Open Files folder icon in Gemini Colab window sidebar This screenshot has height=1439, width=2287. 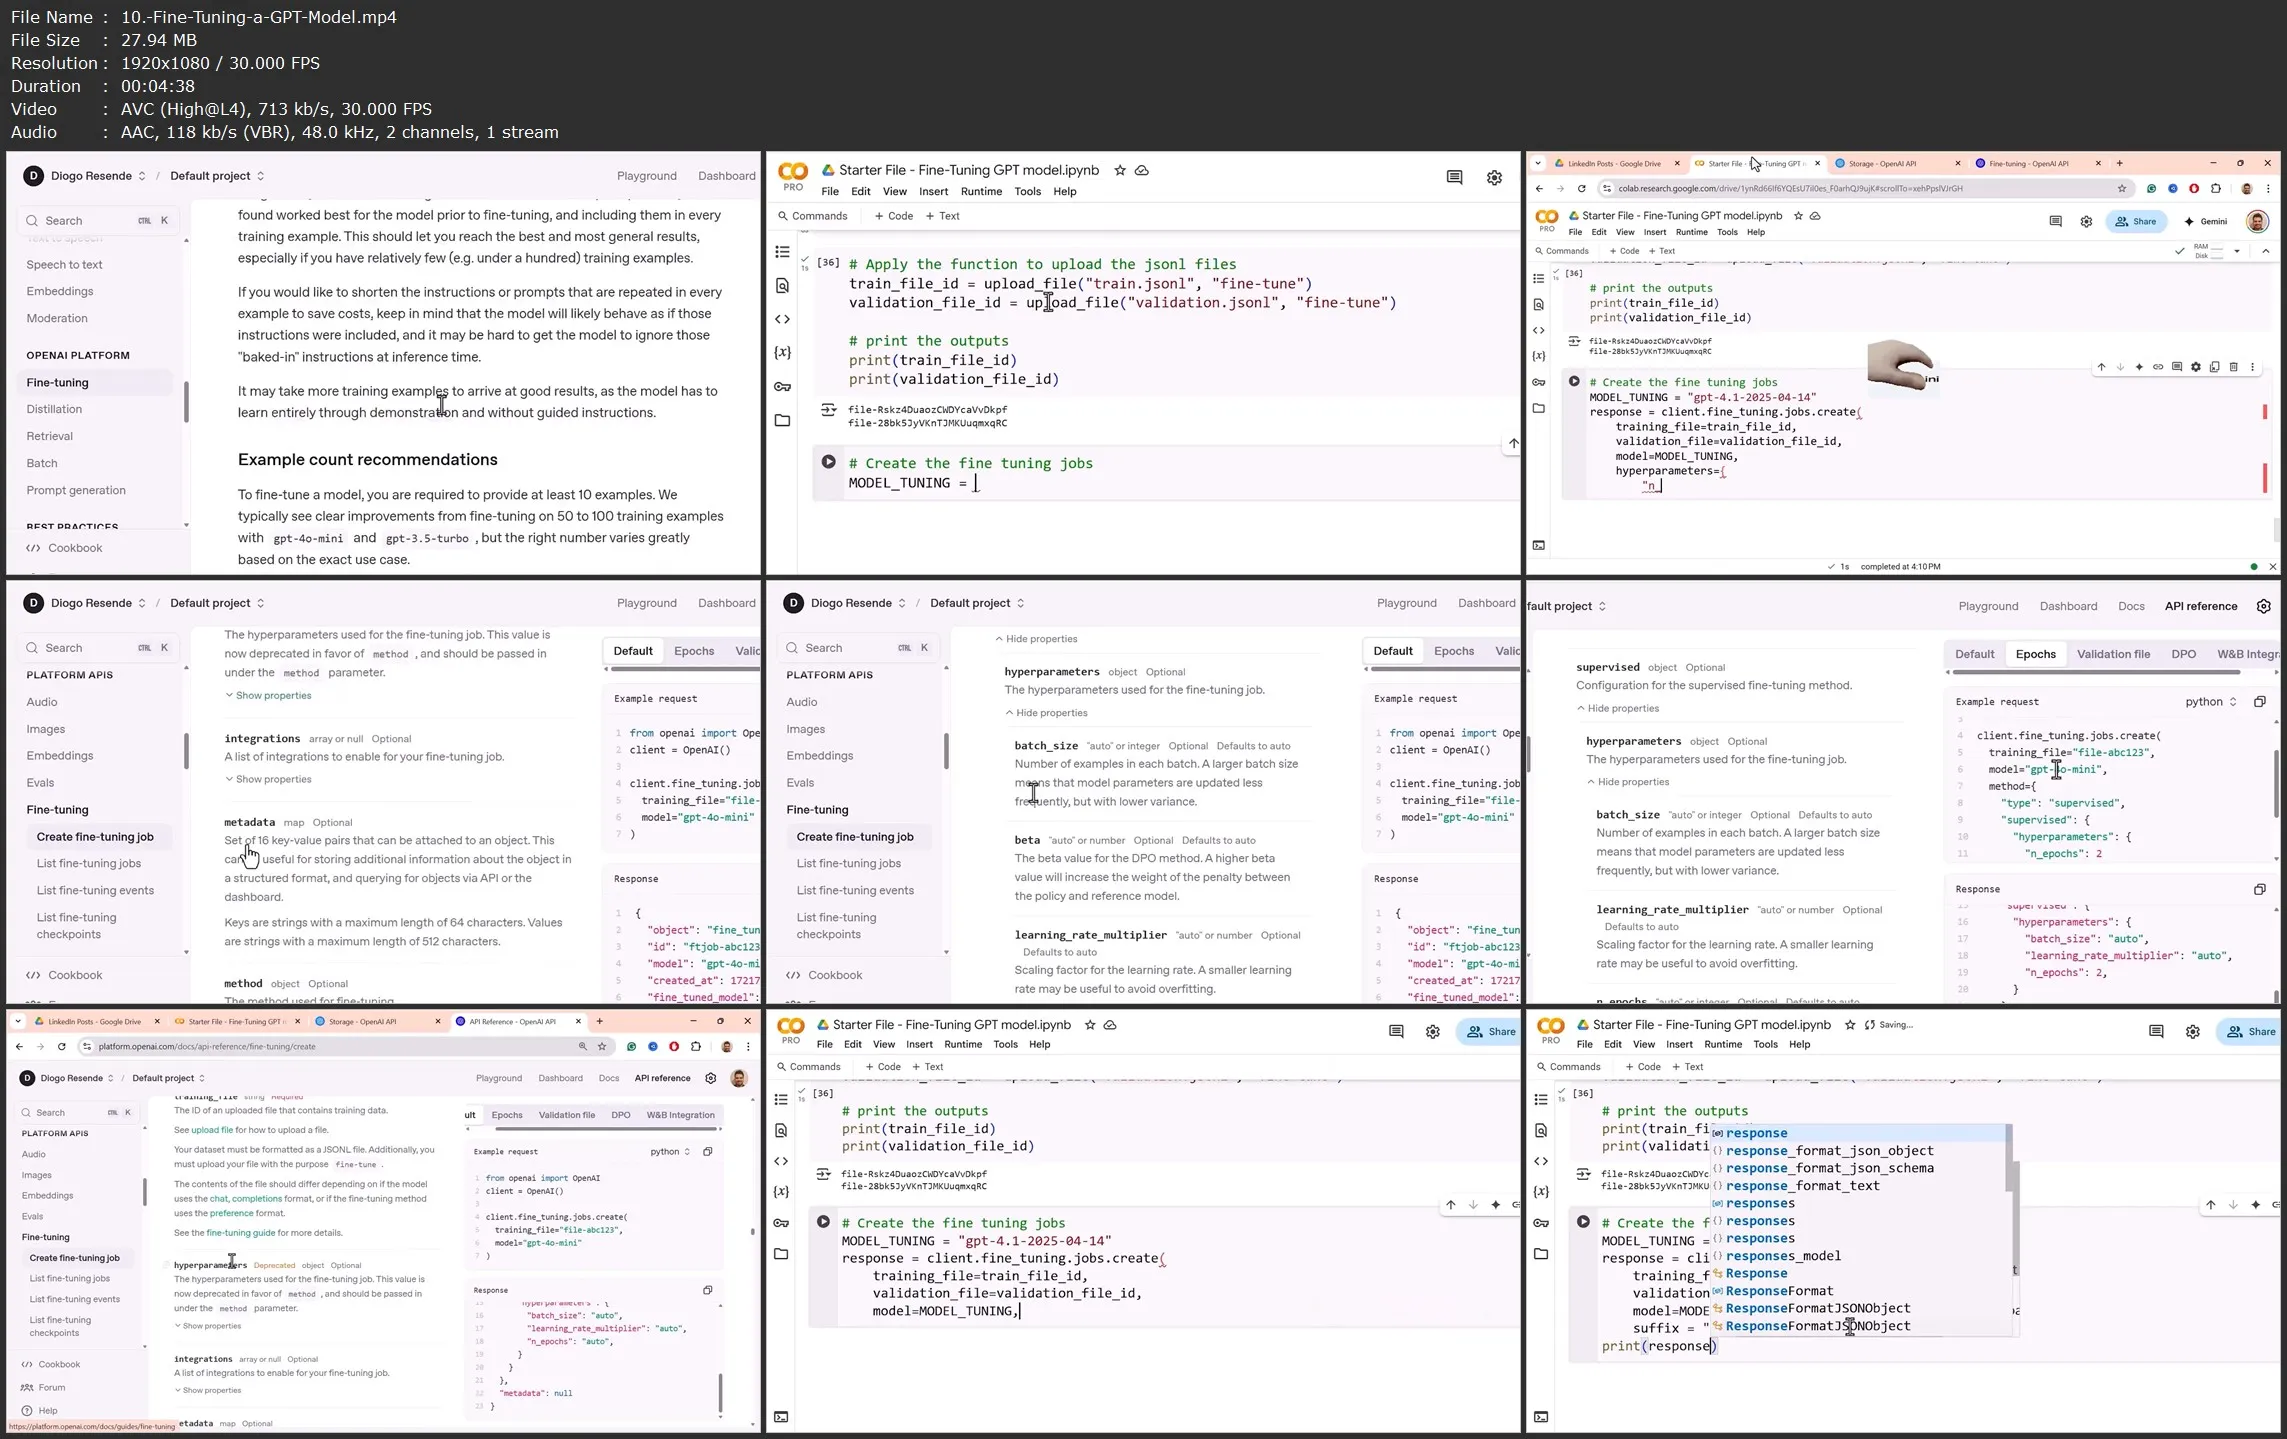pyautogui.click(x=1539, y=408)
